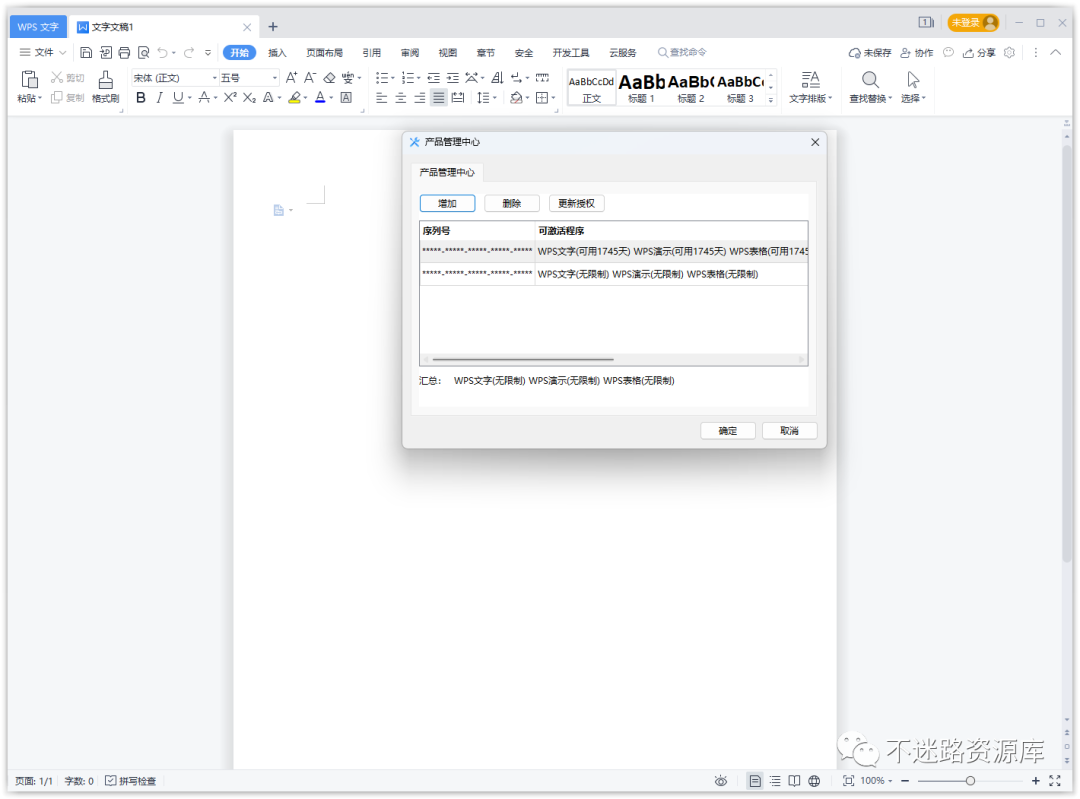This screenshot has height=799, width=1080.
Task: Confirm with the 确定 button
Action: [728, 430]
